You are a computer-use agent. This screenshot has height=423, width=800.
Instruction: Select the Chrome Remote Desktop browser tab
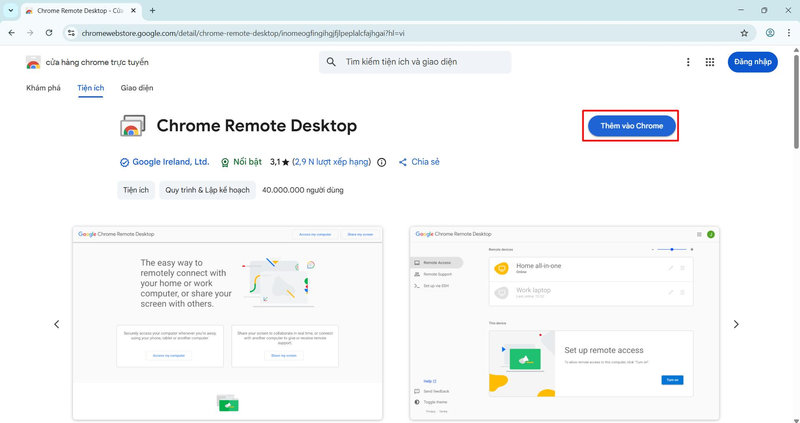pyautogui.click(x=81, y=11)
